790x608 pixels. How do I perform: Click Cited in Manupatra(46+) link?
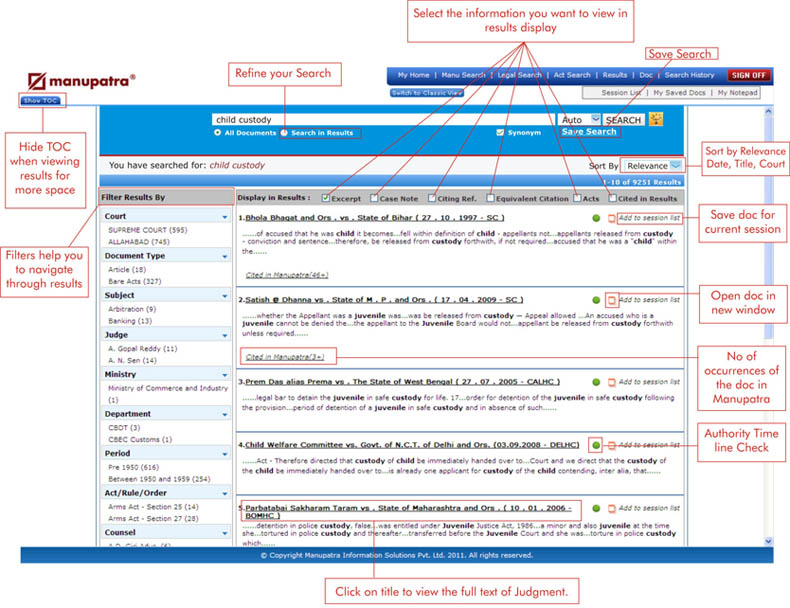point(287,275)
